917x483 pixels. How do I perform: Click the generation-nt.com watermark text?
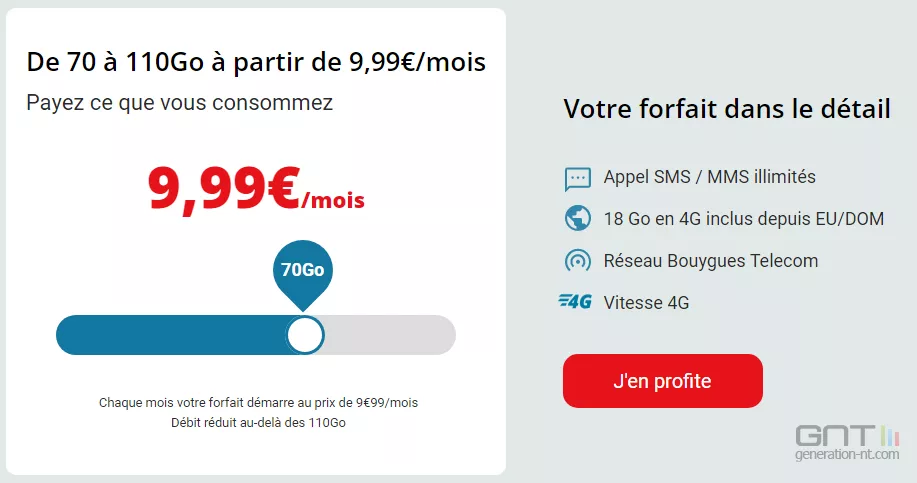pos(847,454)
